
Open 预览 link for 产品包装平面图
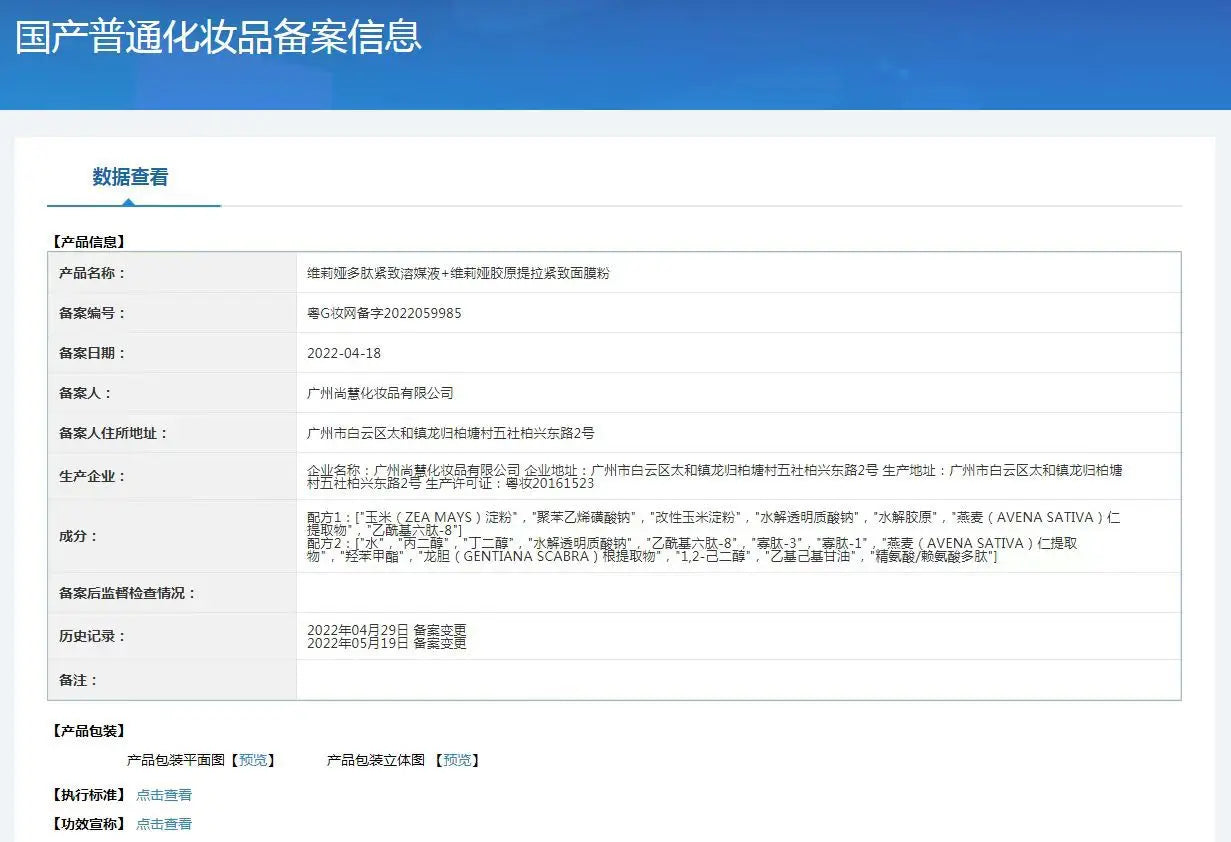pyautogui.click(x=254, y=761)
